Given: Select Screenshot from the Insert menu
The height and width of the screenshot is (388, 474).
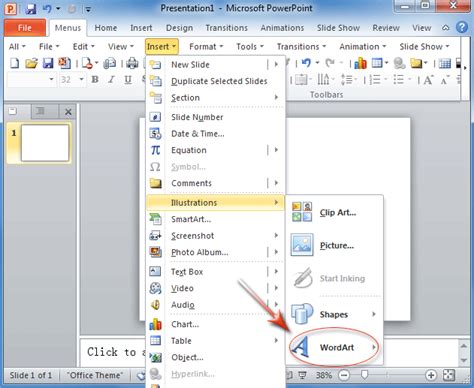Looking at the screenshot, I should pyautogui.click(x=215, y=236).
